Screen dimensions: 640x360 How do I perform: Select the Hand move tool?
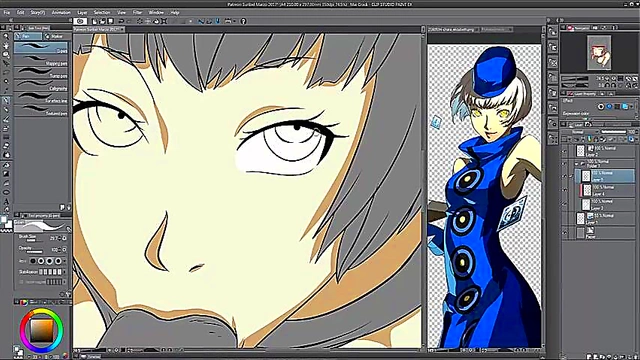pos(6,45)
